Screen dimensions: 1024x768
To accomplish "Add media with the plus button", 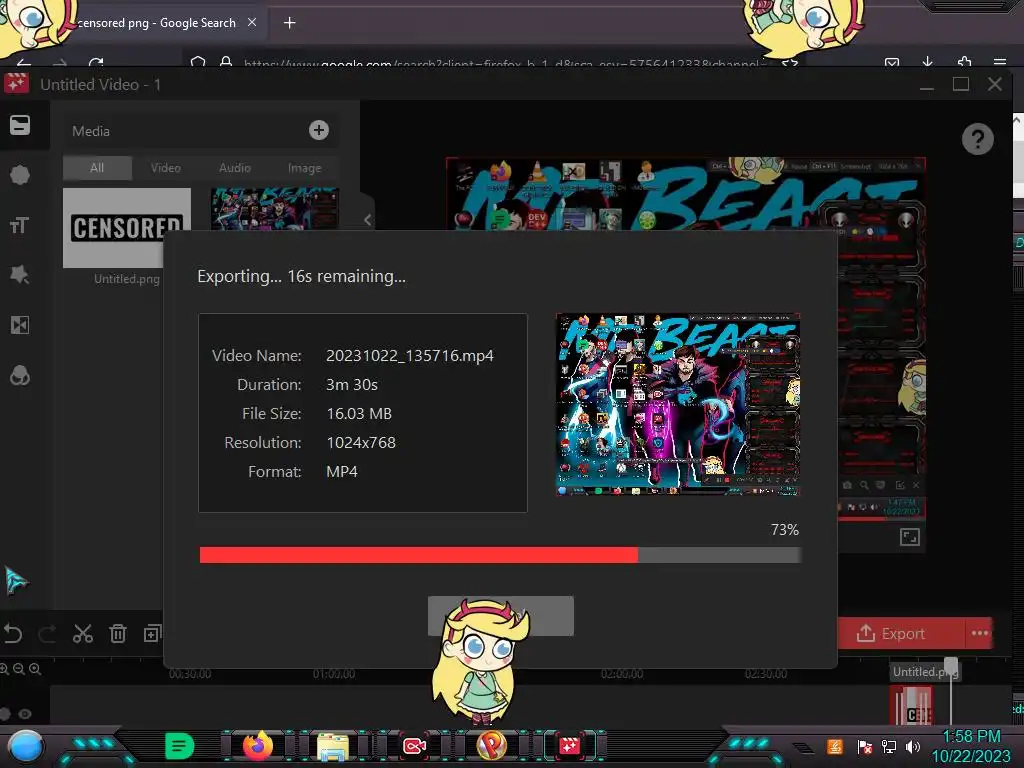I will click(x=319, y=130).
